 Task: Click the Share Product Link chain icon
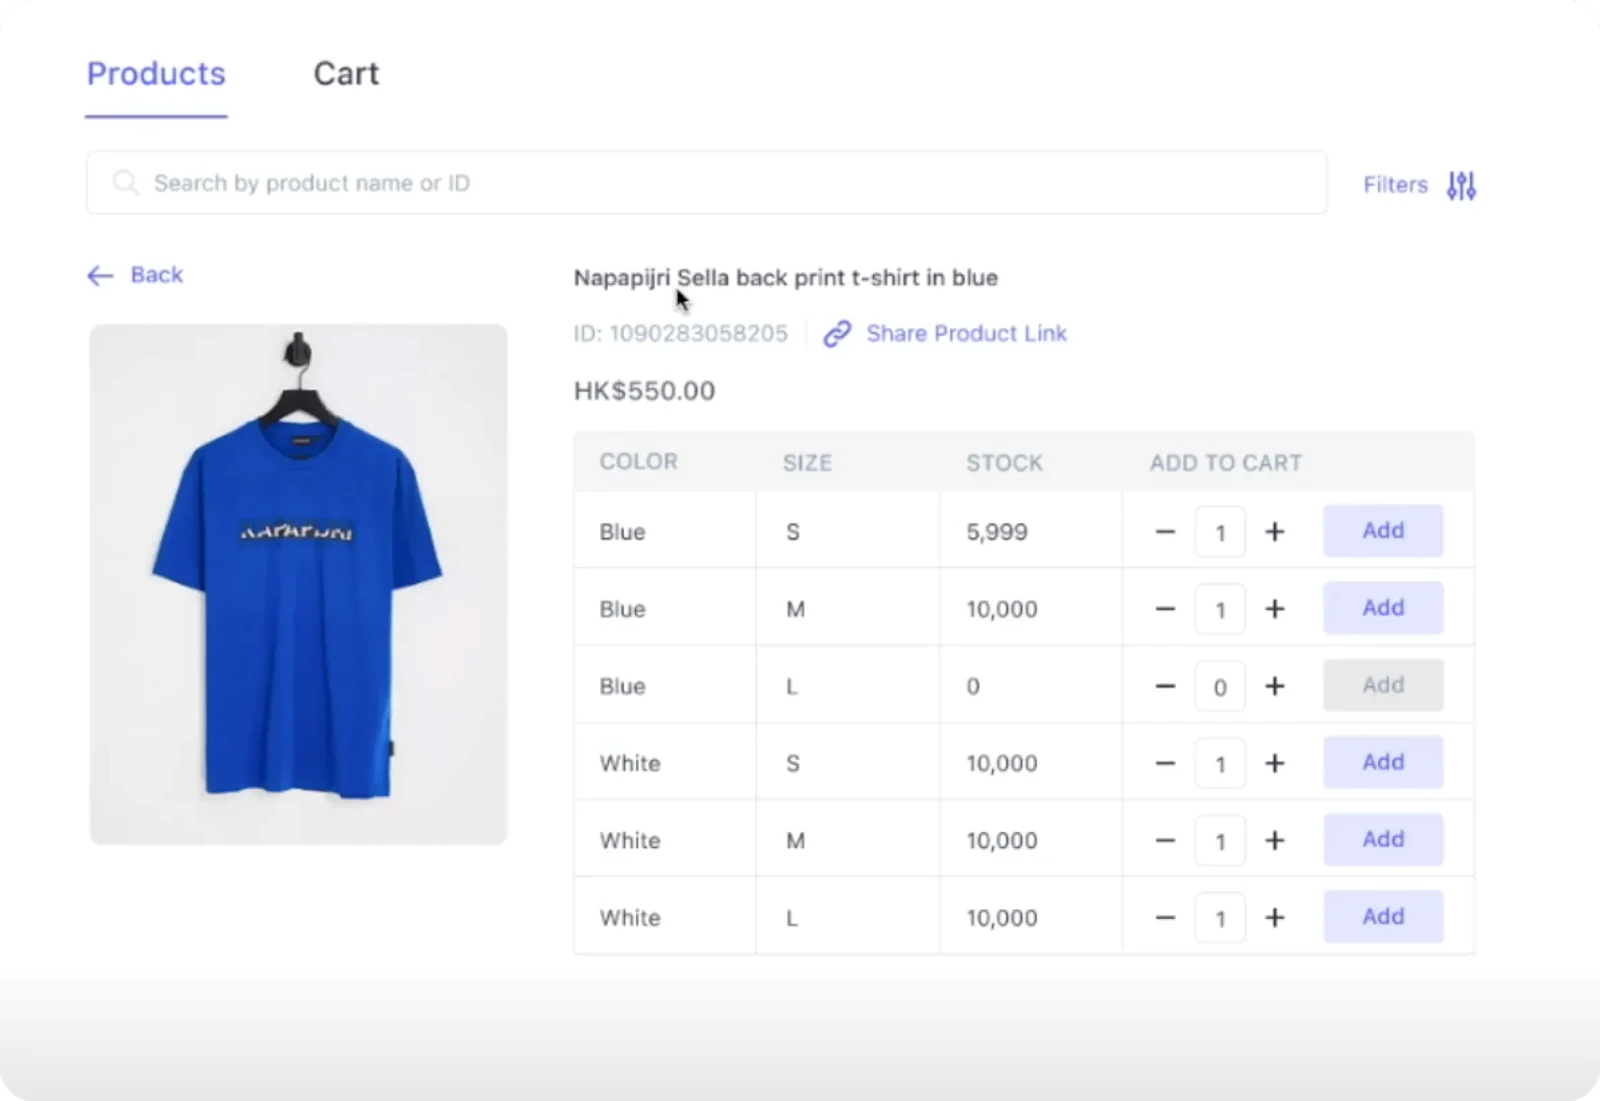tap(837, 334)
